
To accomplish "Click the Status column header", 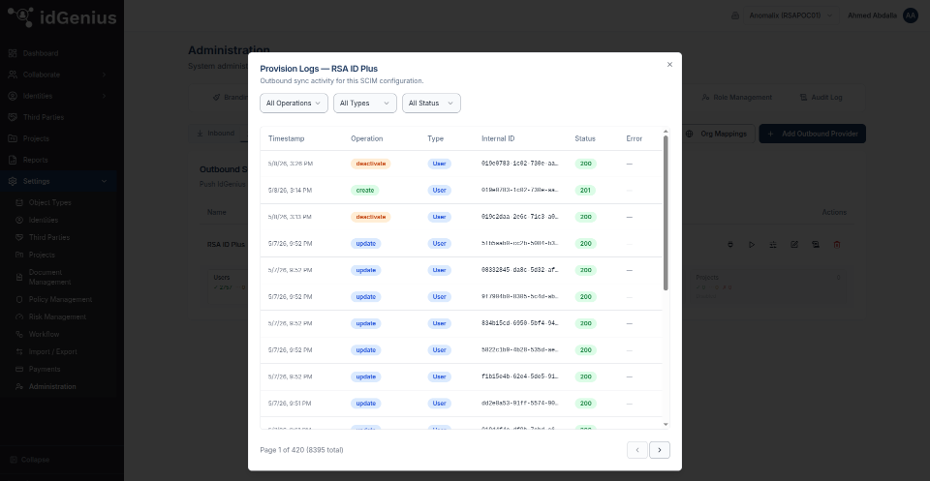I will click(x=585, y=139).
